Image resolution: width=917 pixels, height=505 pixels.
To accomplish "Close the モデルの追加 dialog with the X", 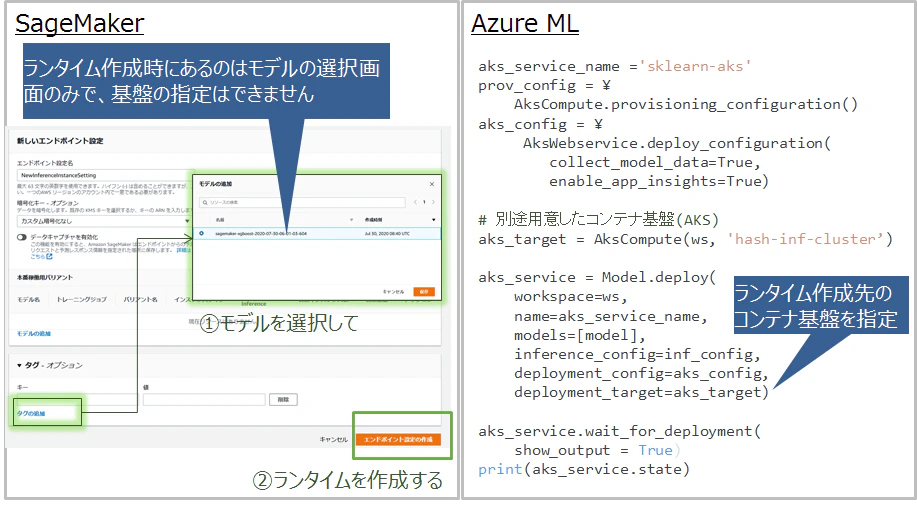I will click(432, 184).
